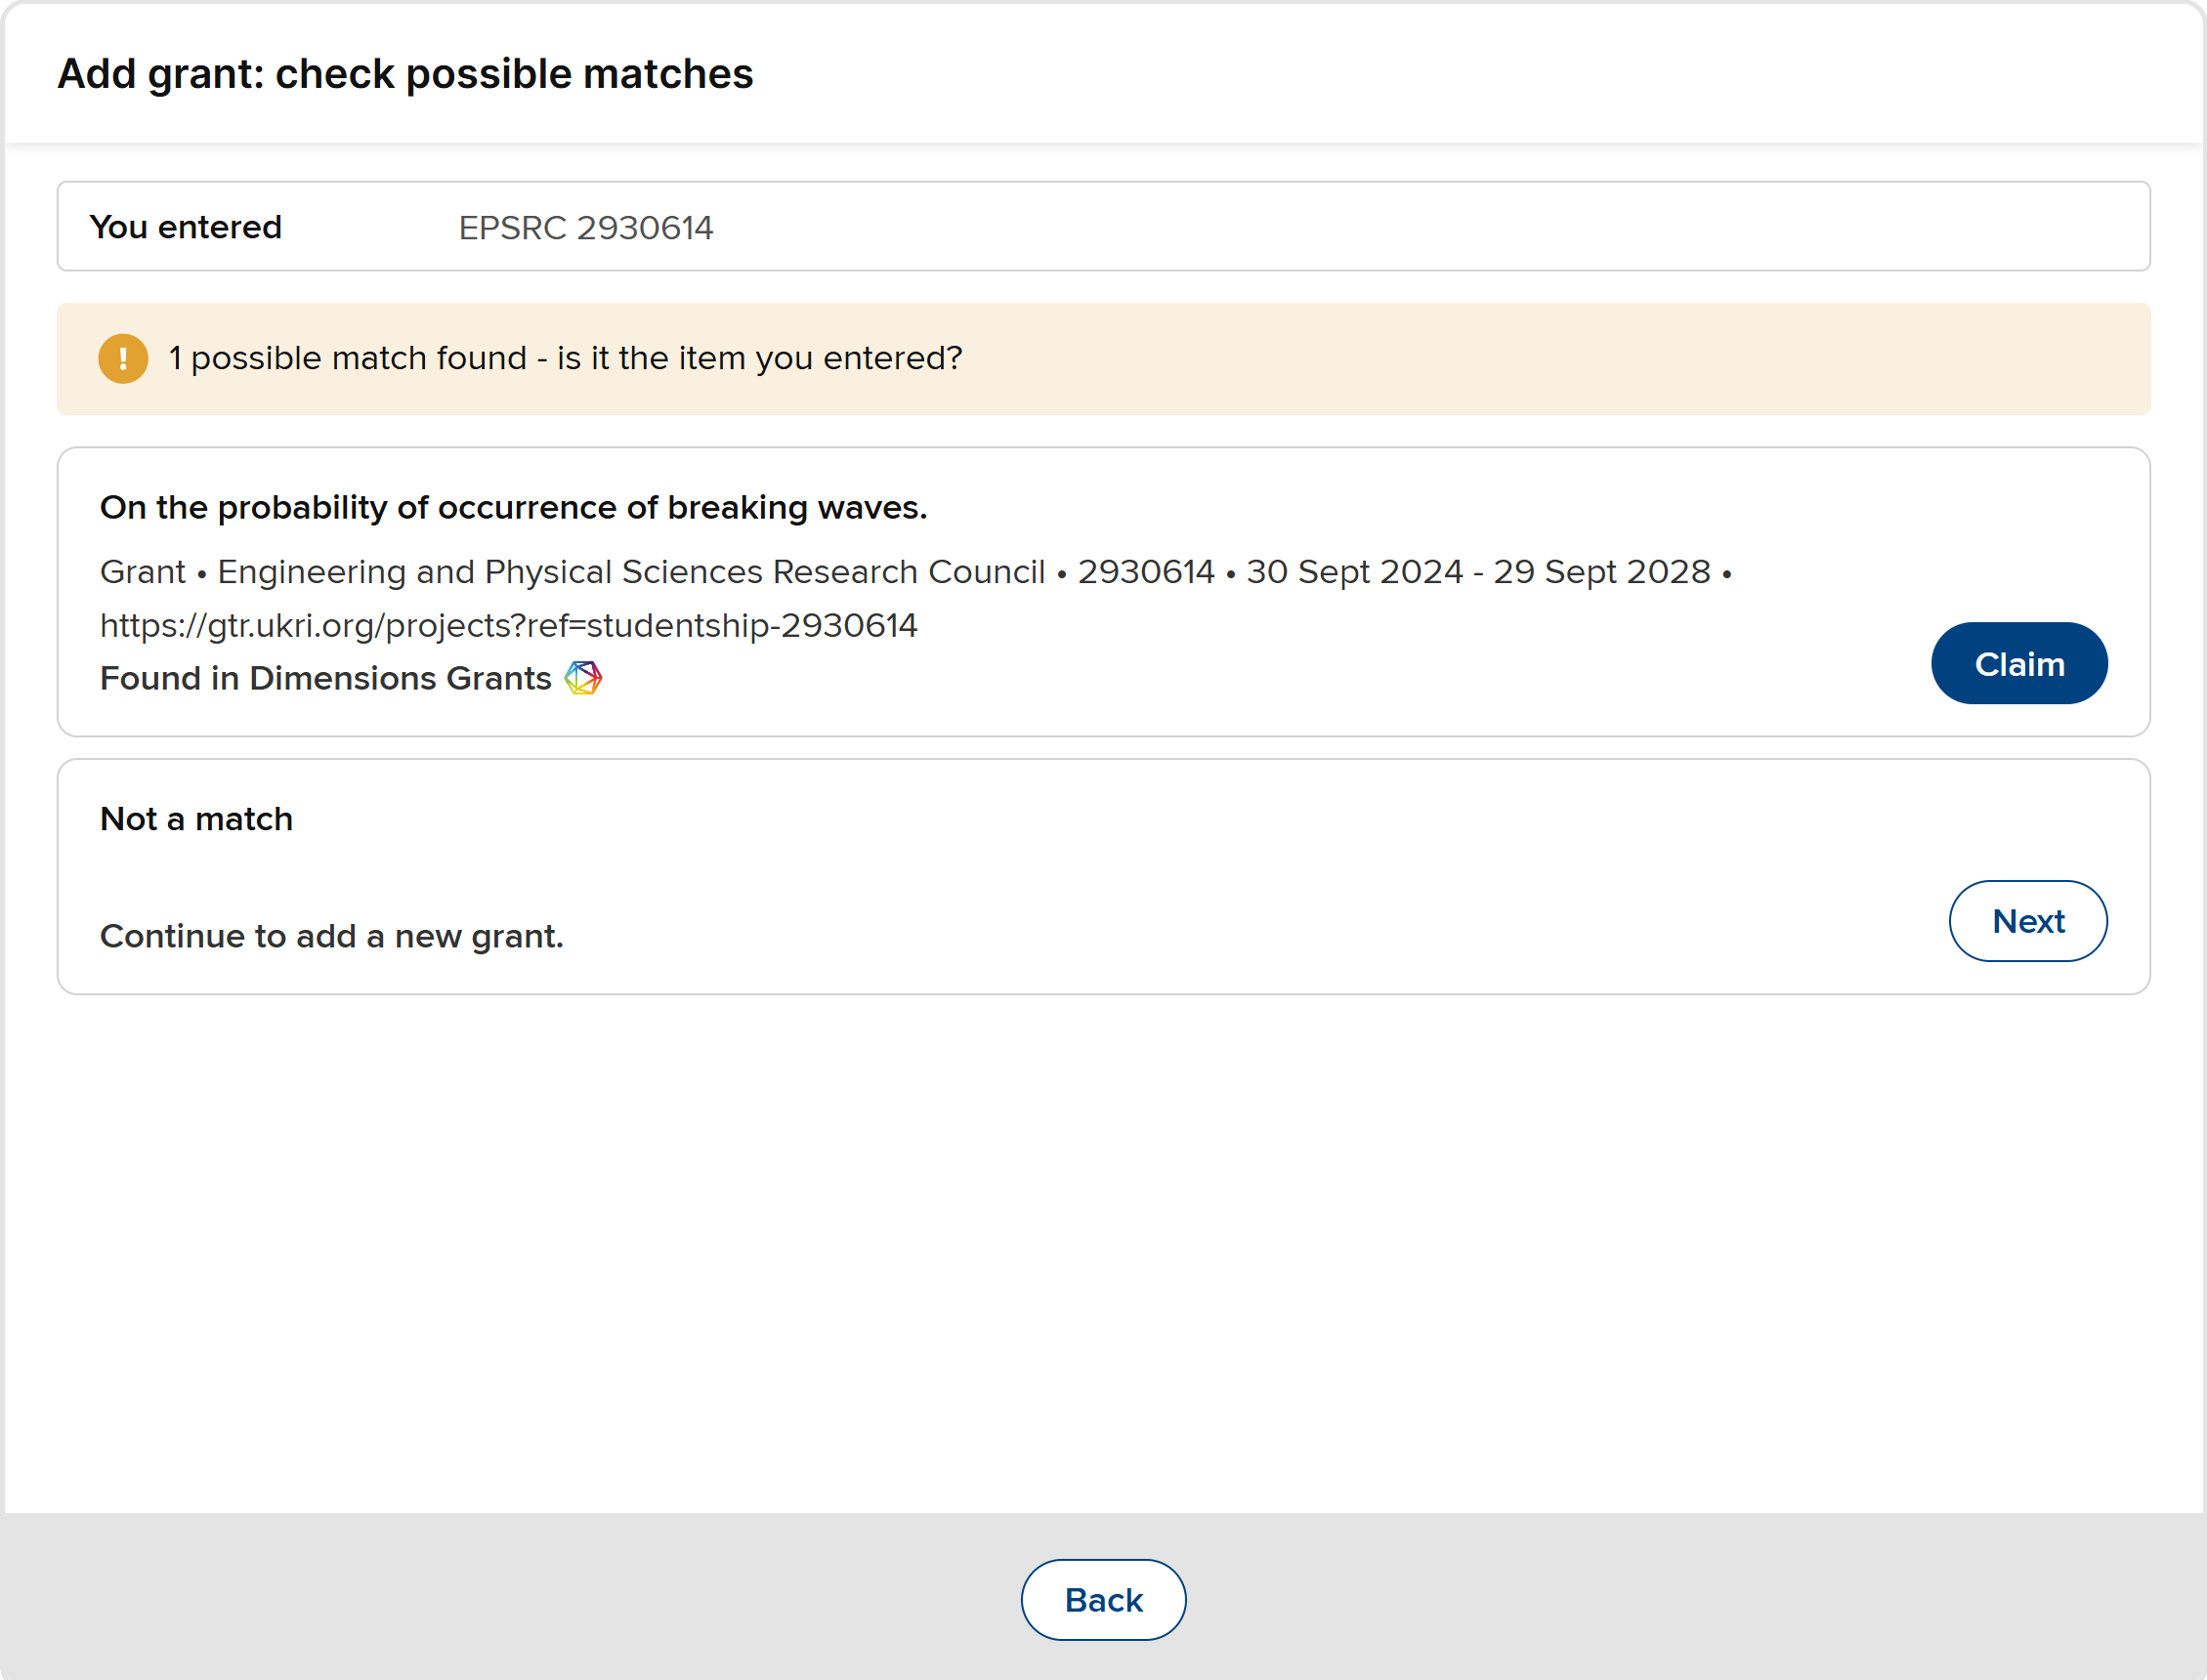The image size is (2207, 1680).
Task: Select the entered value "EPSRC 2930614"
Action: 586,228
